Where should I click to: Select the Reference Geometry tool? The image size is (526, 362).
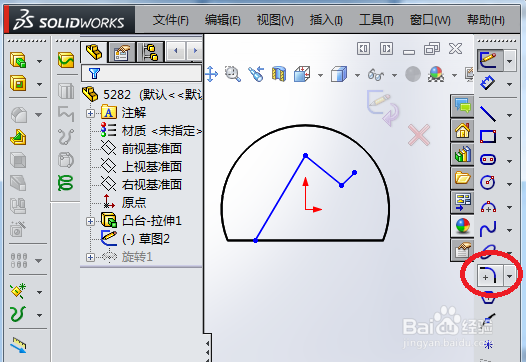click(x=18, y=291)
